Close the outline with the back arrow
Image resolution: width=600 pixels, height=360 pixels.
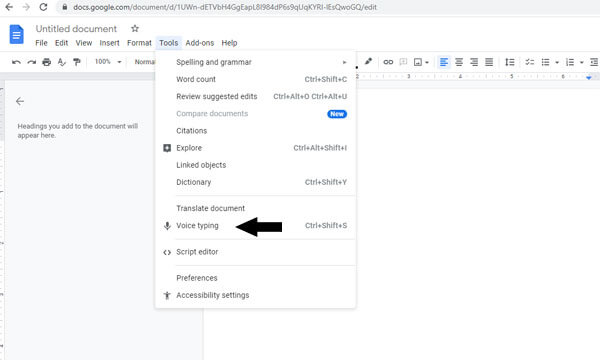pos(20,101)
